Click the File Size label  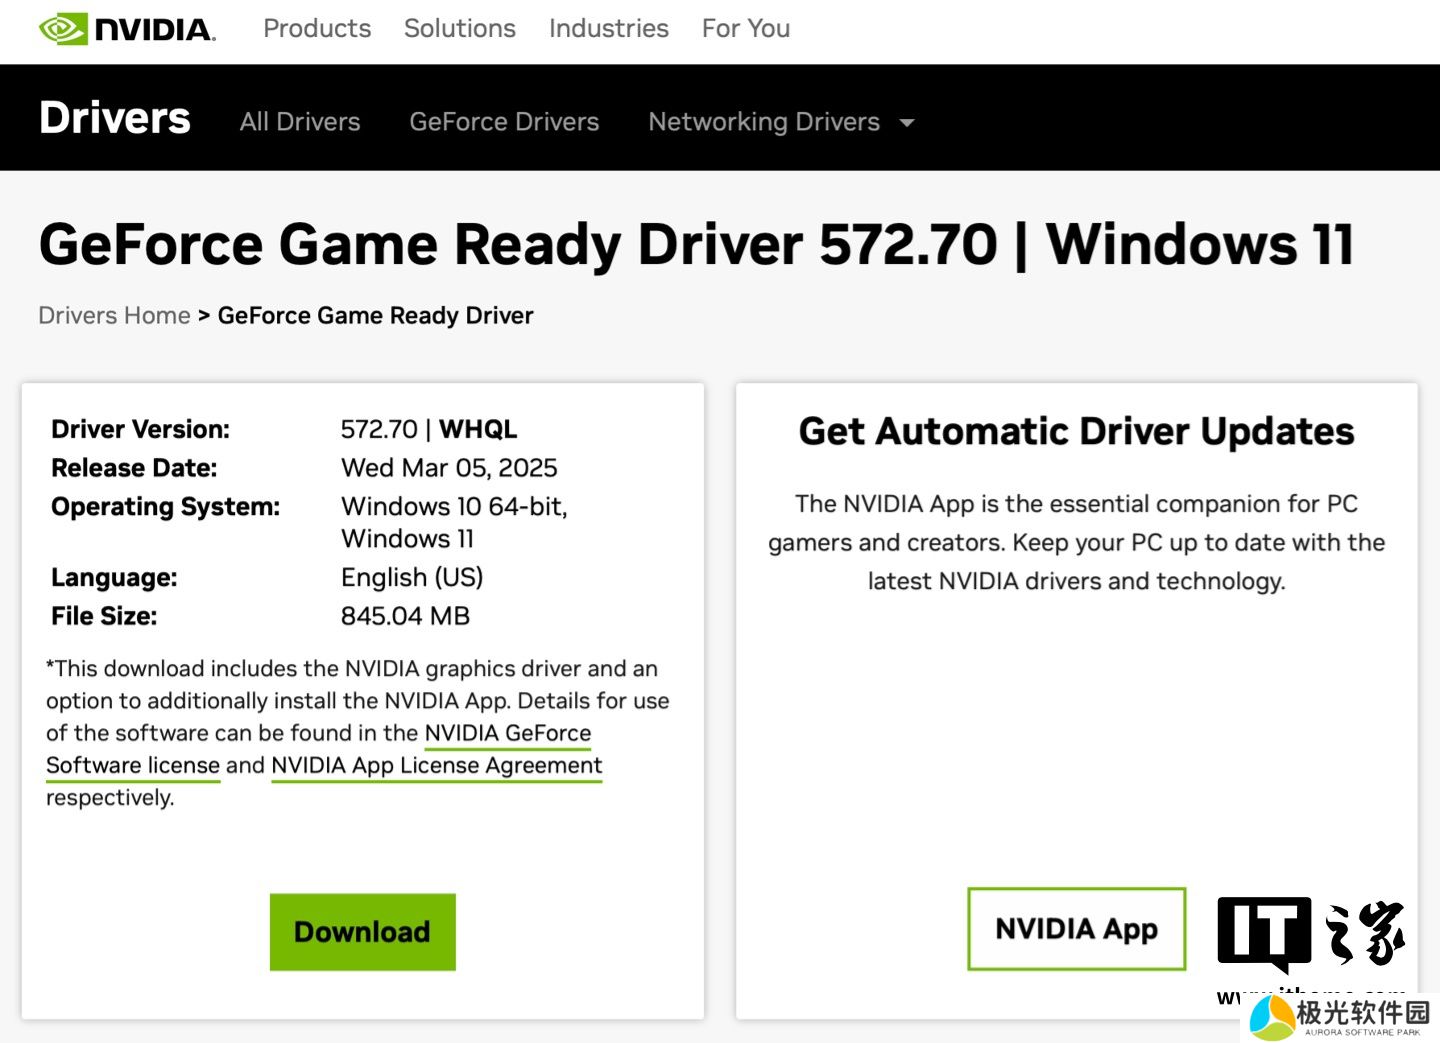pos(104,616)
